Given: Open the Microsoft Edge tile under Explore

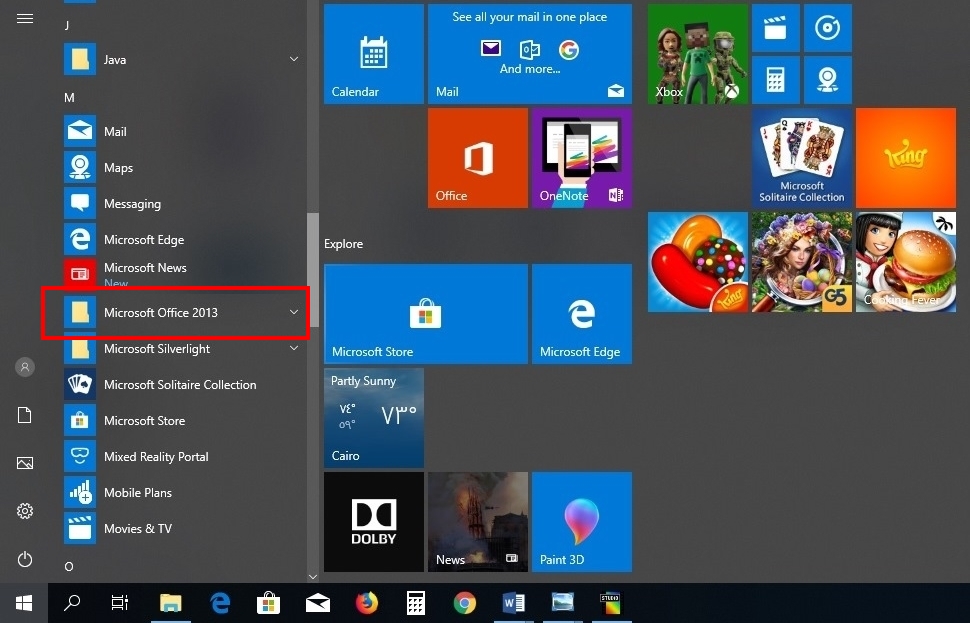Looking at the screenshot, I should click(582, 314).
